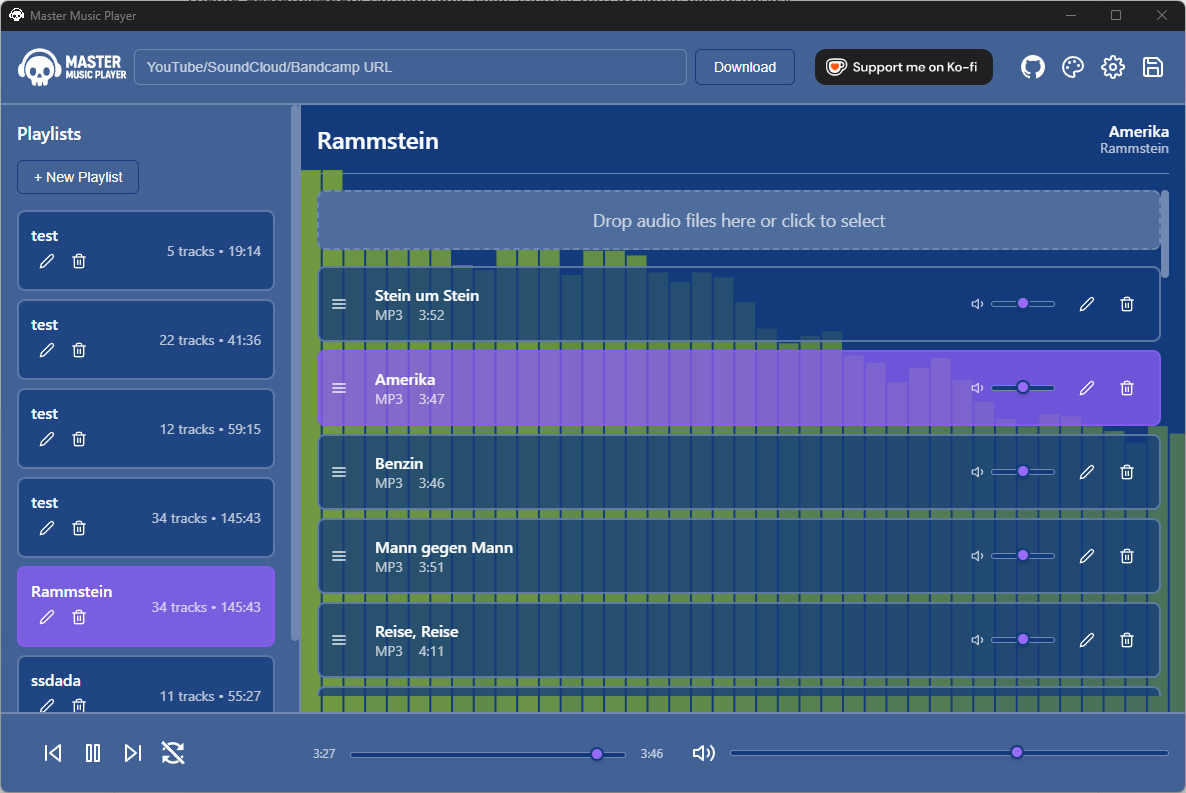Play the Reise, Reise track
Image resolution: width=1186 pixels, height=793 pixels.
(x=738, y=640)
